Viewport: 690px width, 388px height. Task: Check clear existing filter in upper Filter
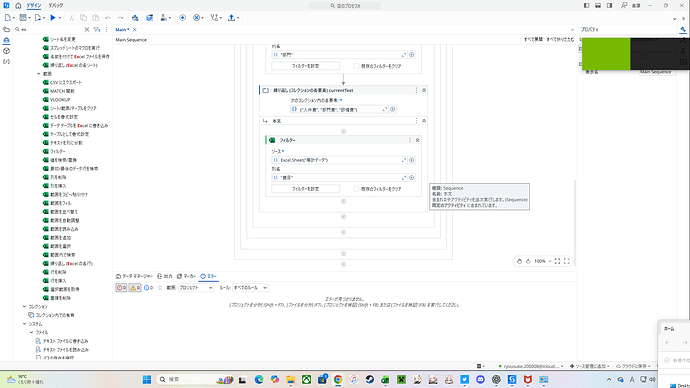356,66
